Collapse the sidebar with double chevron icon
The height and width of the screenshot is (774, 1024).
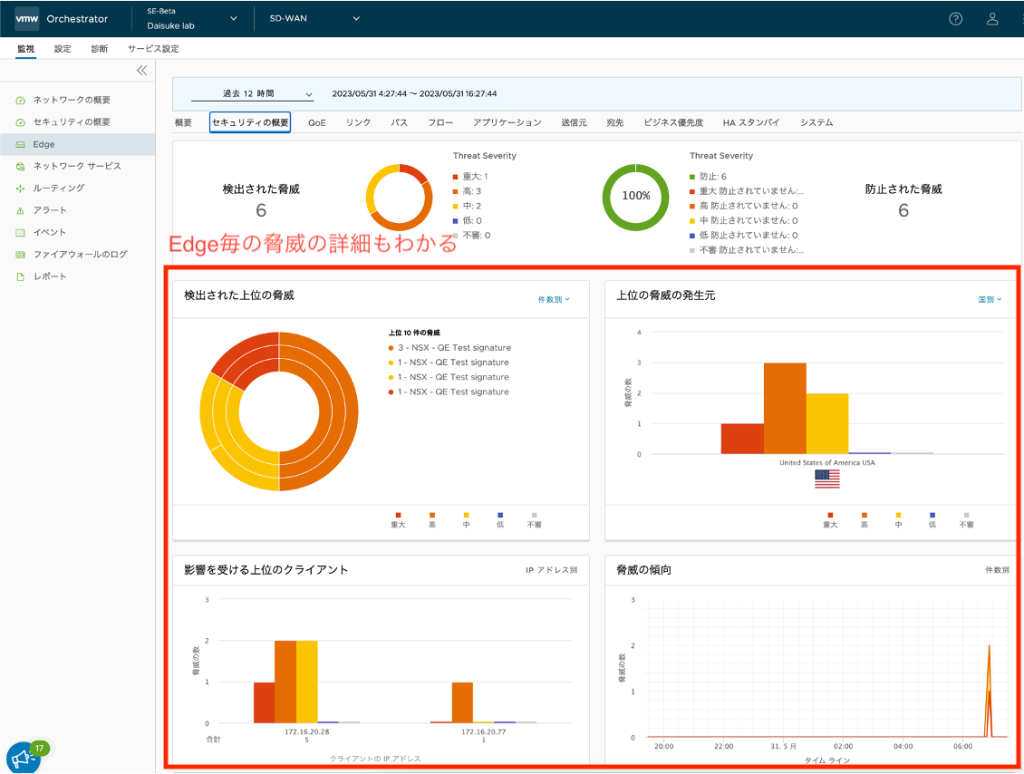142,70
